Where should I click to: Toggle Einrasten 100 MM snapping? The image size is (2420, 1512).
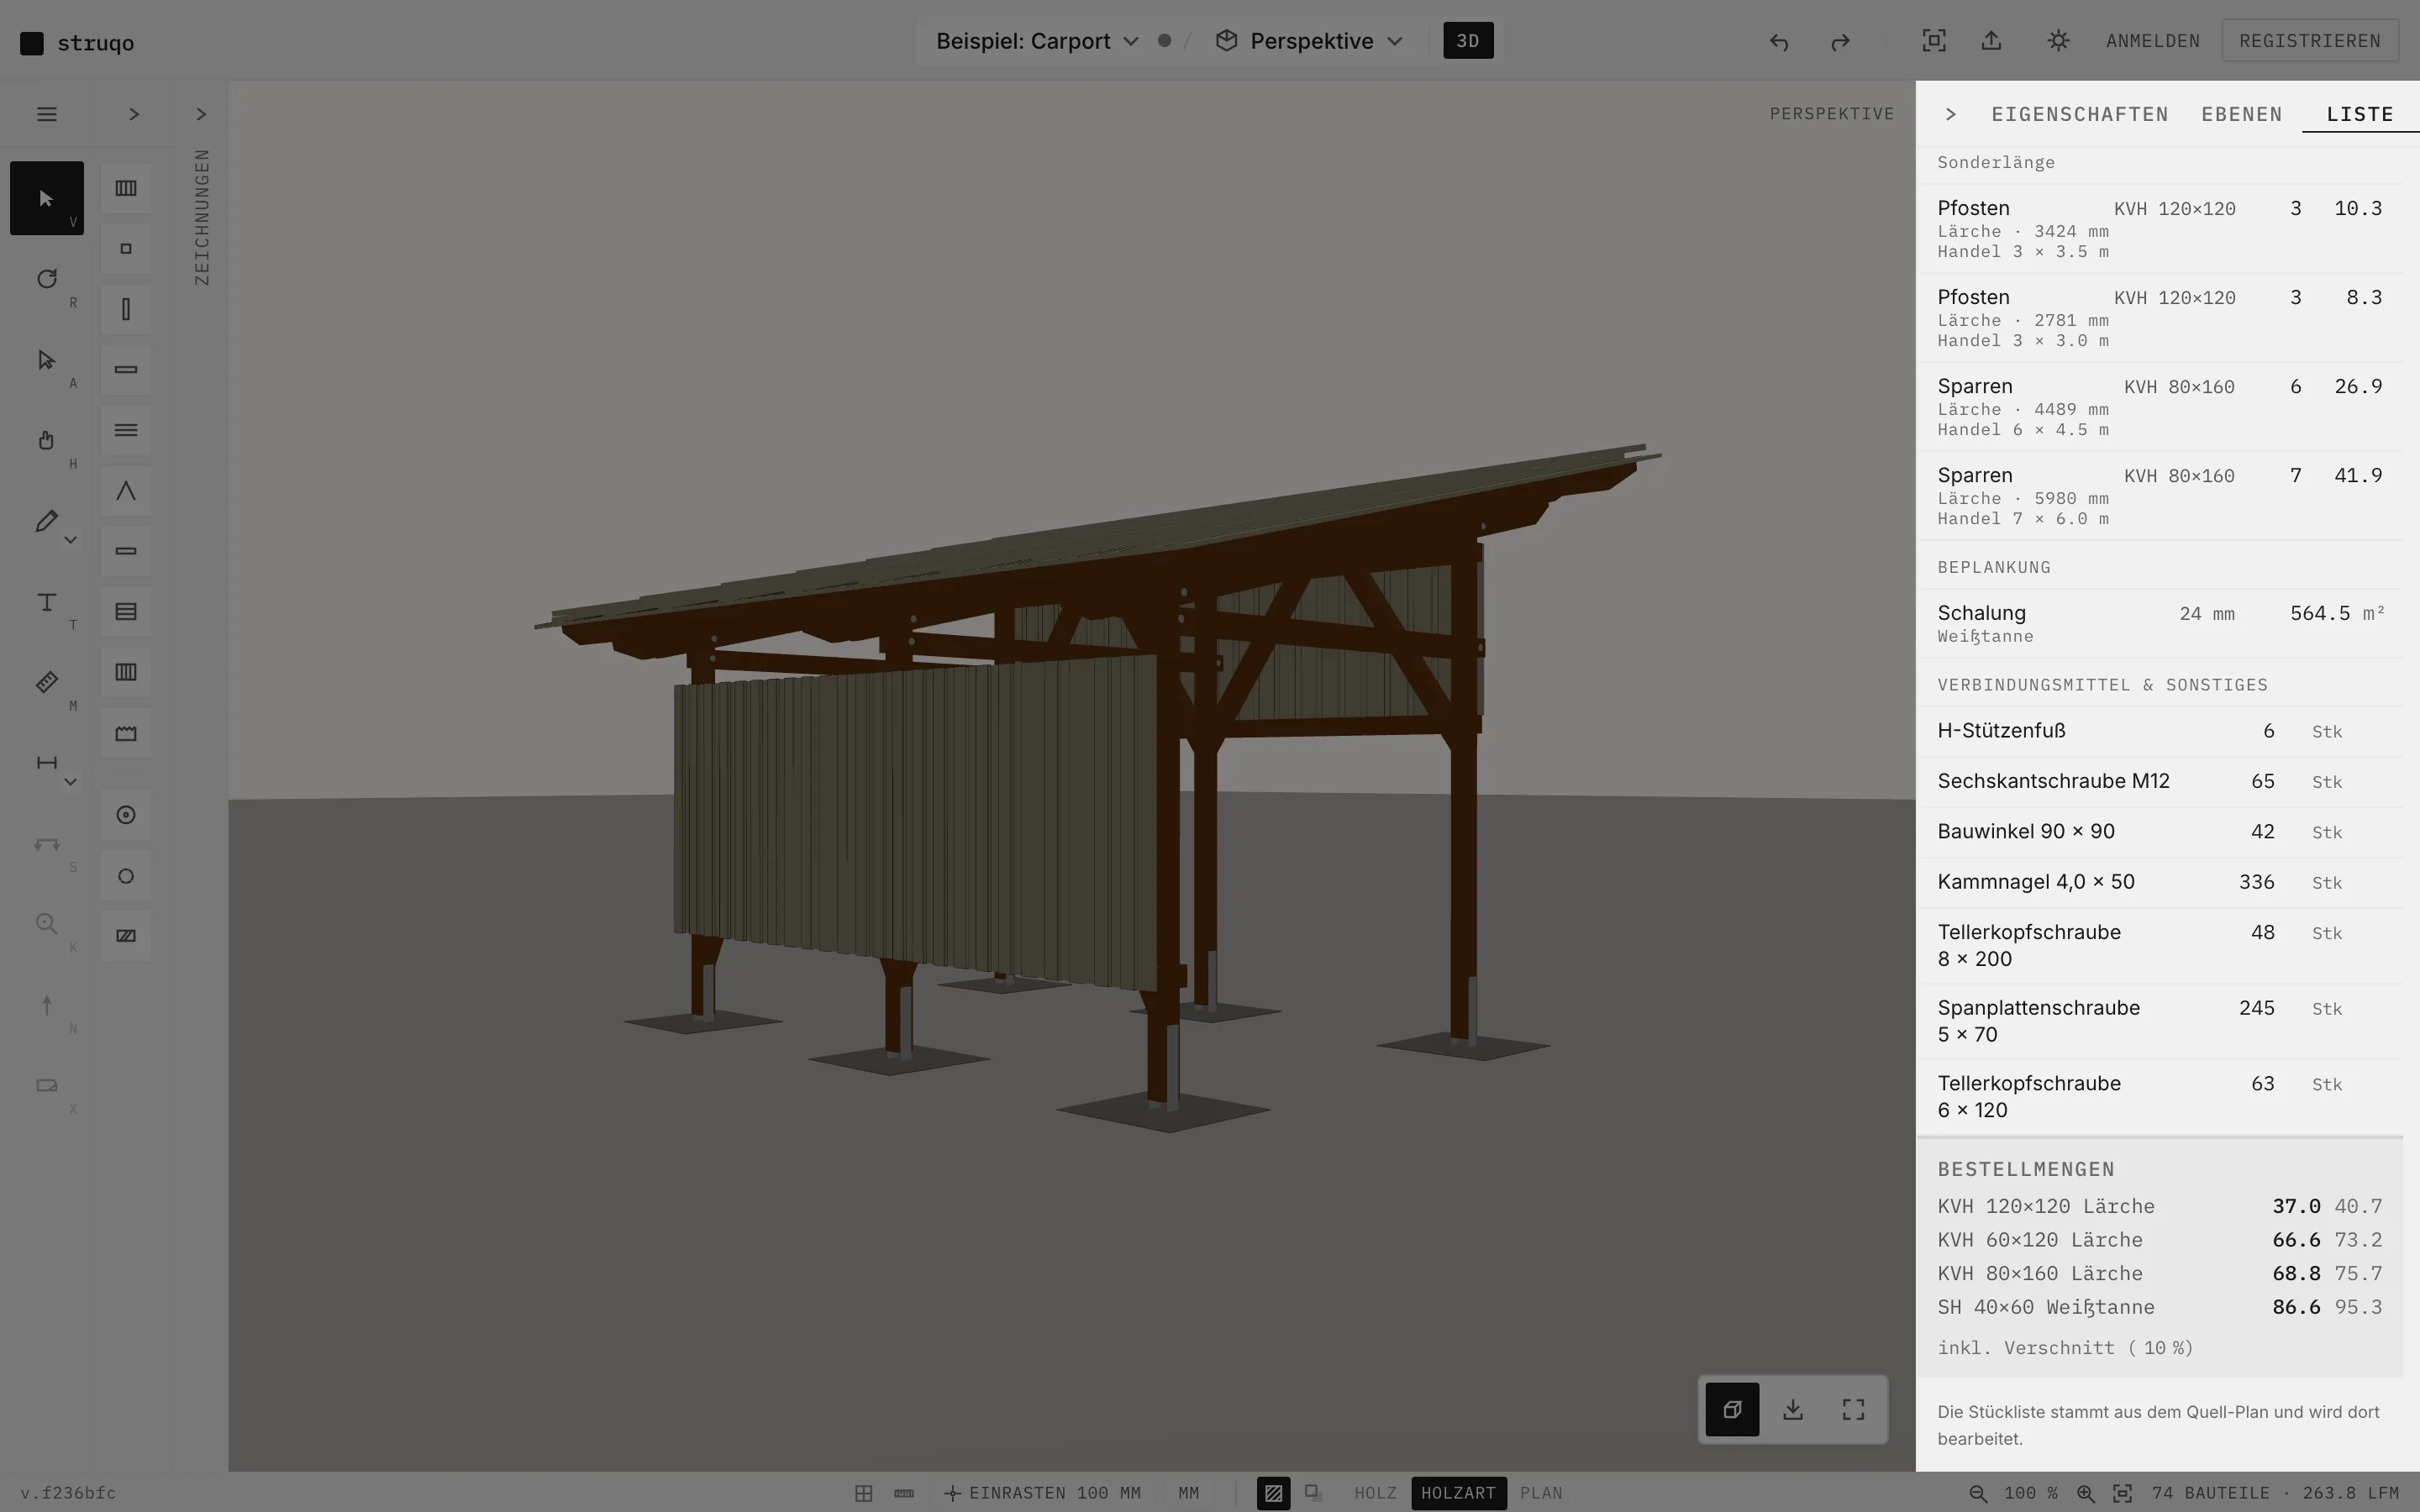tap(1042, 1493)
